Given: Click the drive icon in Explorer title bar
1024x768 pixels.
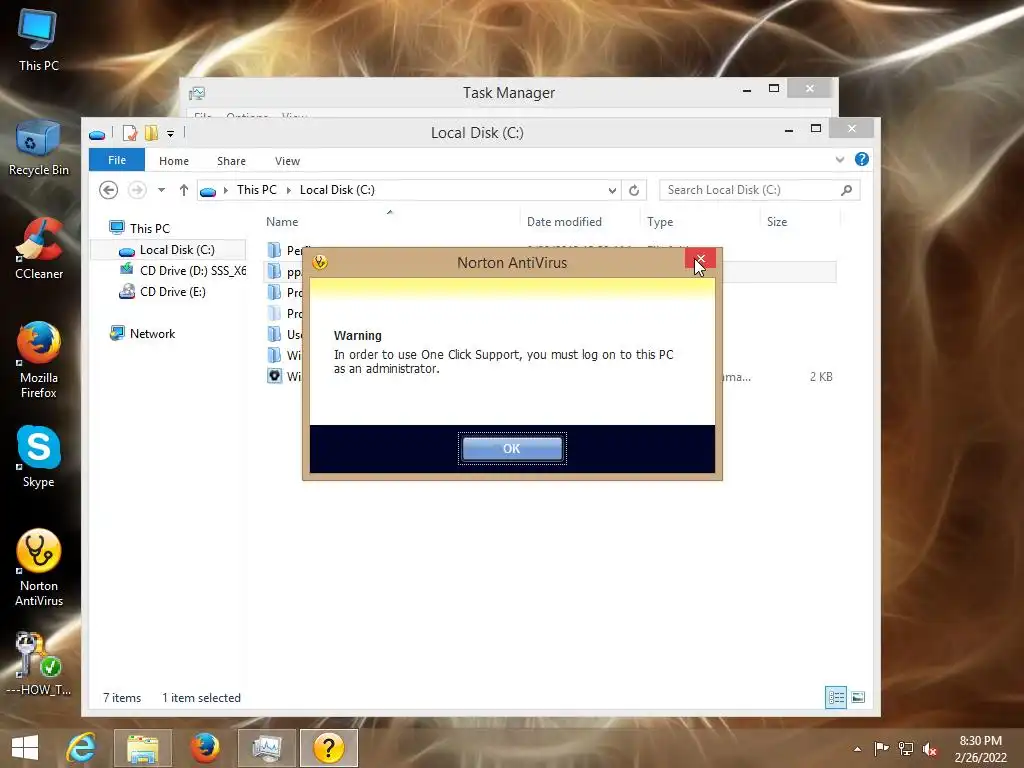Looking at the screenshot, I should (x=97, y=135).
